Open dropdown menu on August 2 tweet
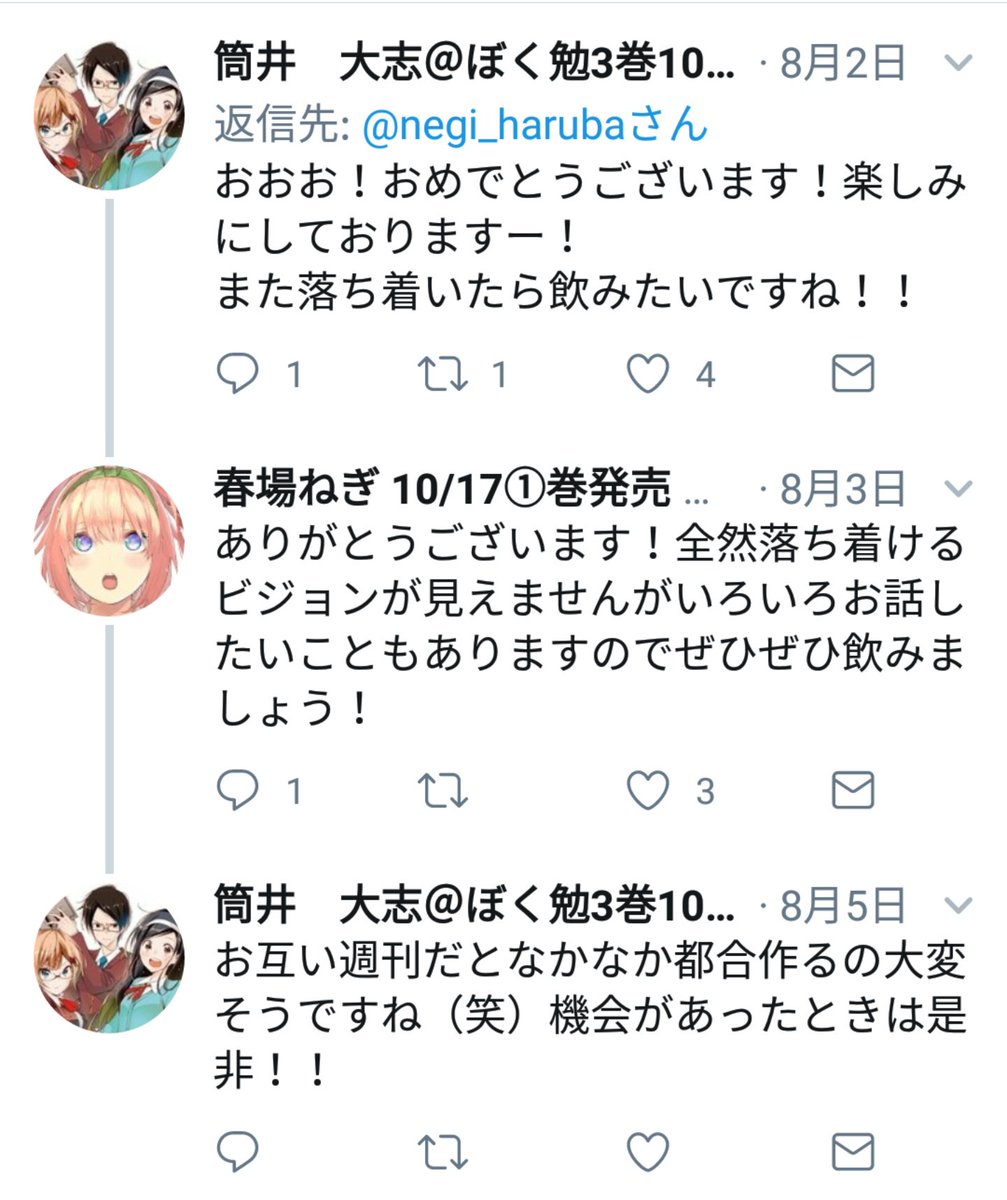 [958, 64]
